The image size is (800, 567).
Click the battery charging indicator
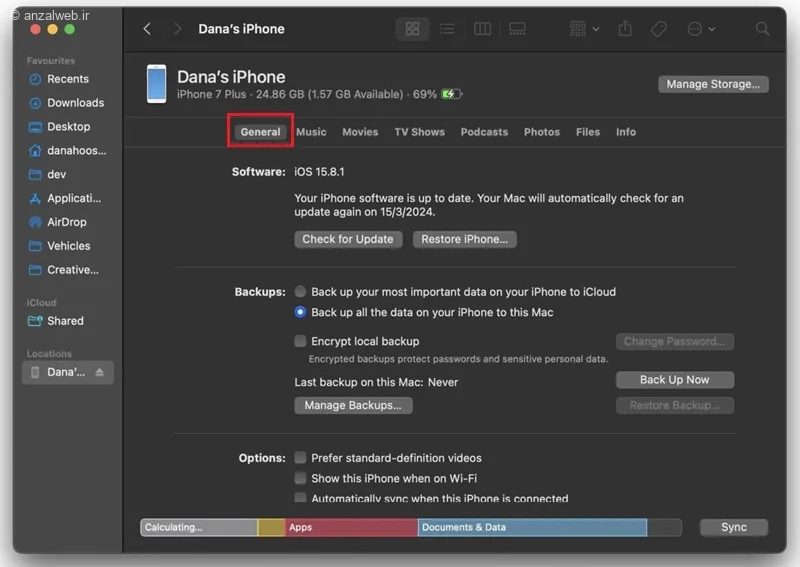pyautogui.click(x=452, y=94)
